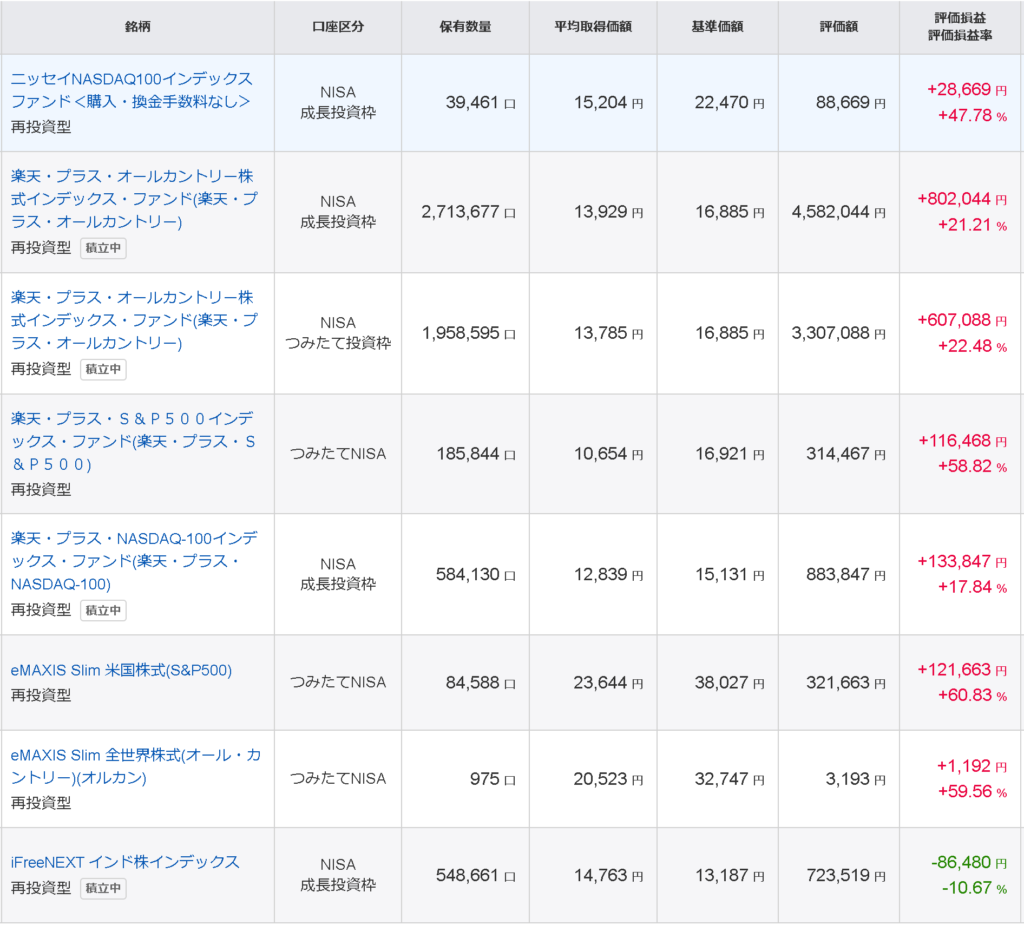This screenshot has width=1024, height=925.
Task: Open ニッセイNASDAQ100インデックスファンド fund link
Action: (131, 90)
